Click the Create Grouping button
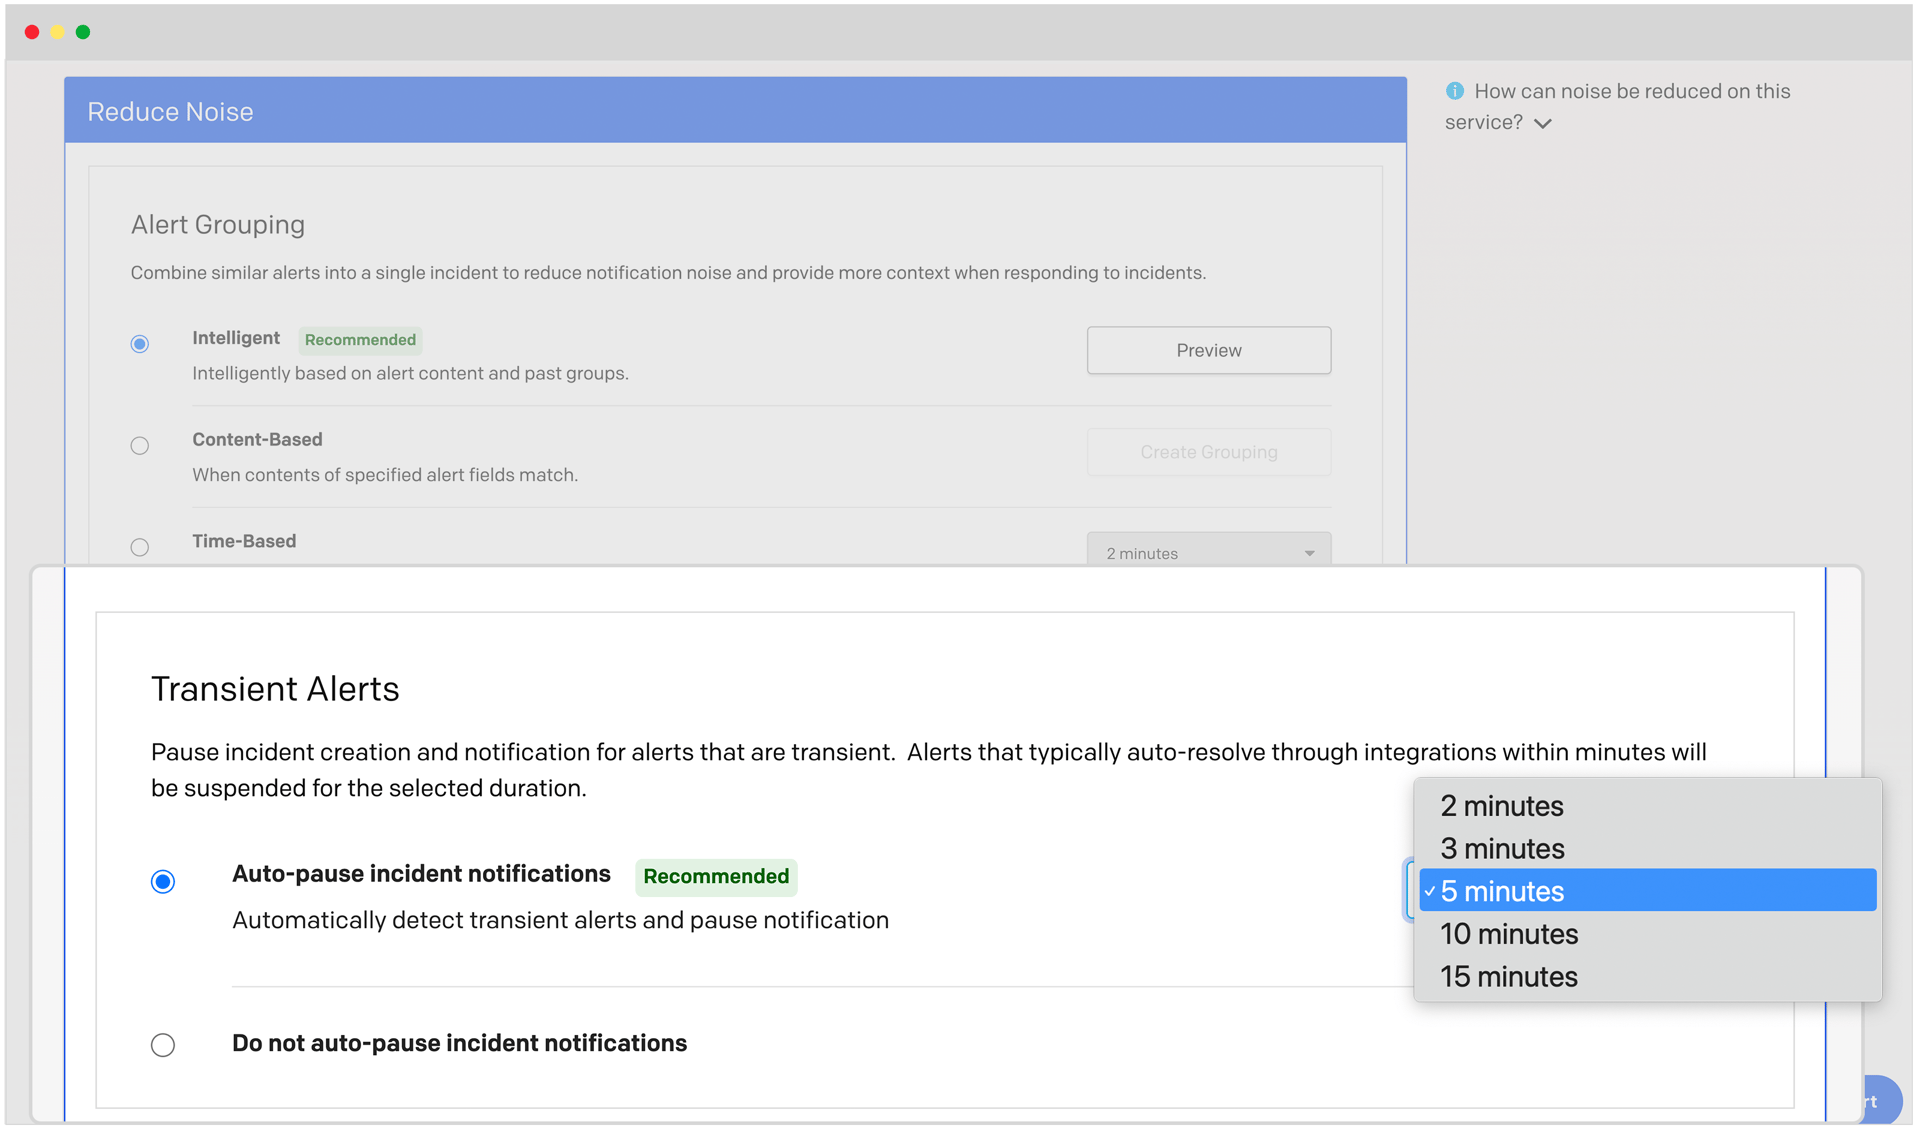 pos(1208,452)
